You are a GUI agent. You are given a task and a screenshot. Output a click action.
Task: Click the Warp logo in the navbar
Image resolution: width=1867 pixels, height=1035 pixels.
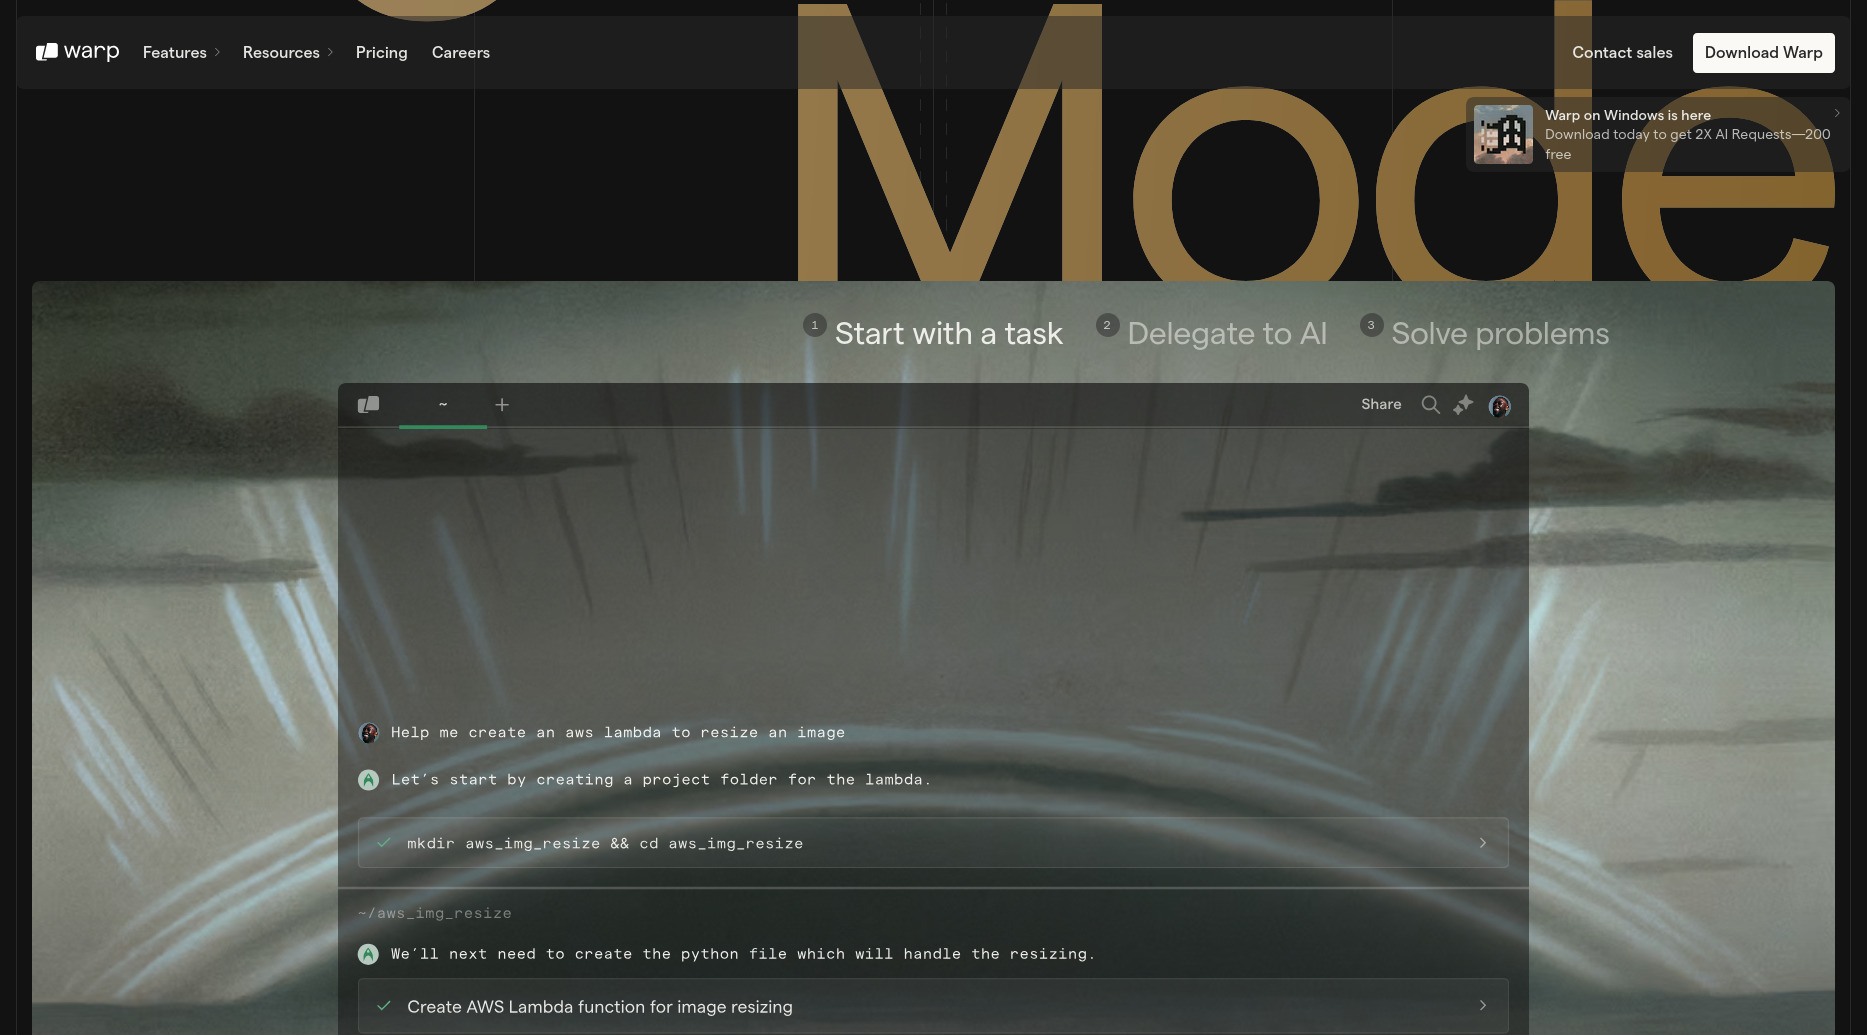click(x=78, y=52)
